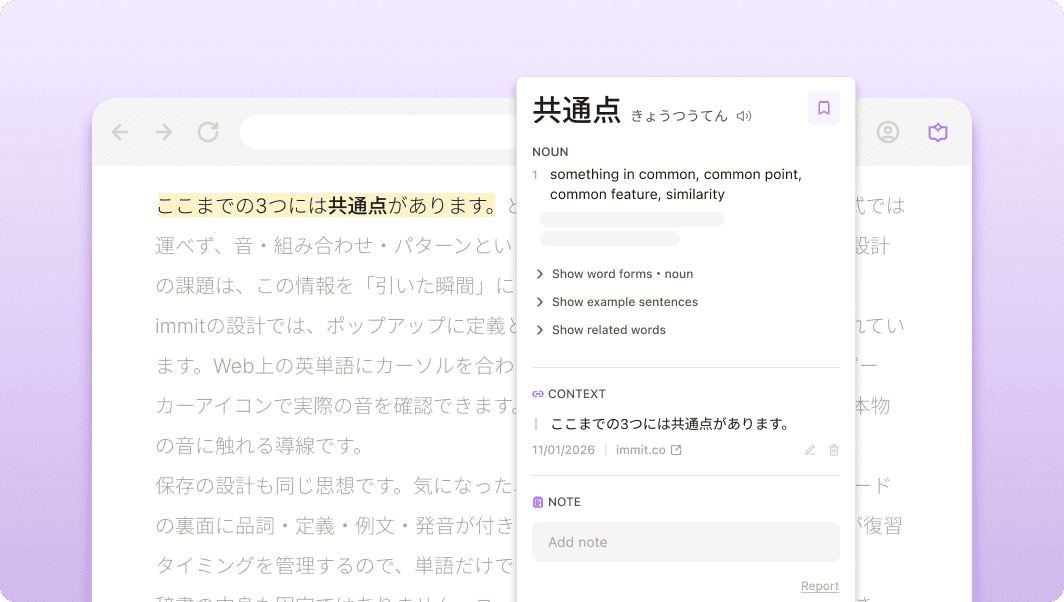This screenshot has width=1064, height=602.
Task: Expand Show word forms • noun
Action: click(x=615, y=274)
